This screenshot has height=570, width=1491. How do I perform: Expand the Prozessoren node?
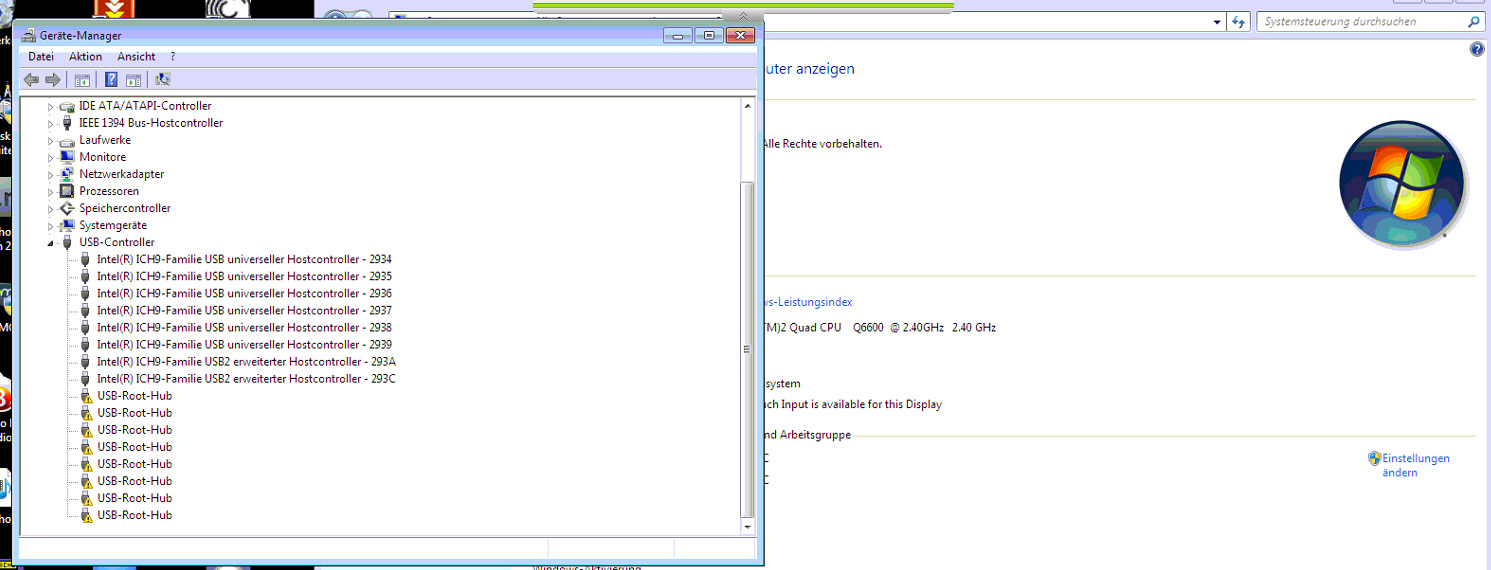coord(50,191)
